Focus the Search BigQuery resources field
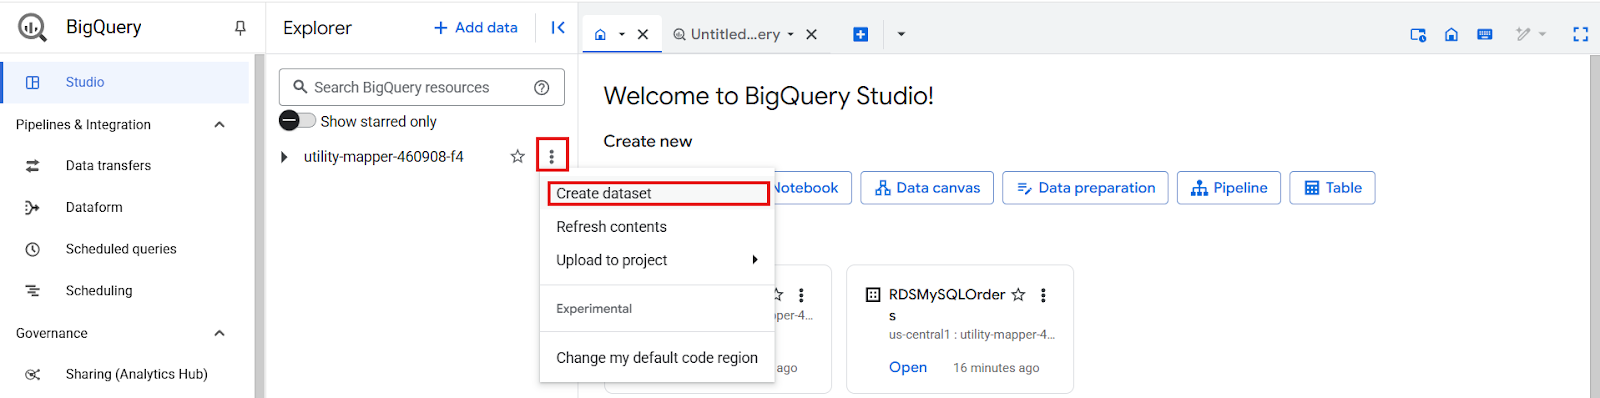Viewport: 1600px width, 398px height. tap(422, 87)
